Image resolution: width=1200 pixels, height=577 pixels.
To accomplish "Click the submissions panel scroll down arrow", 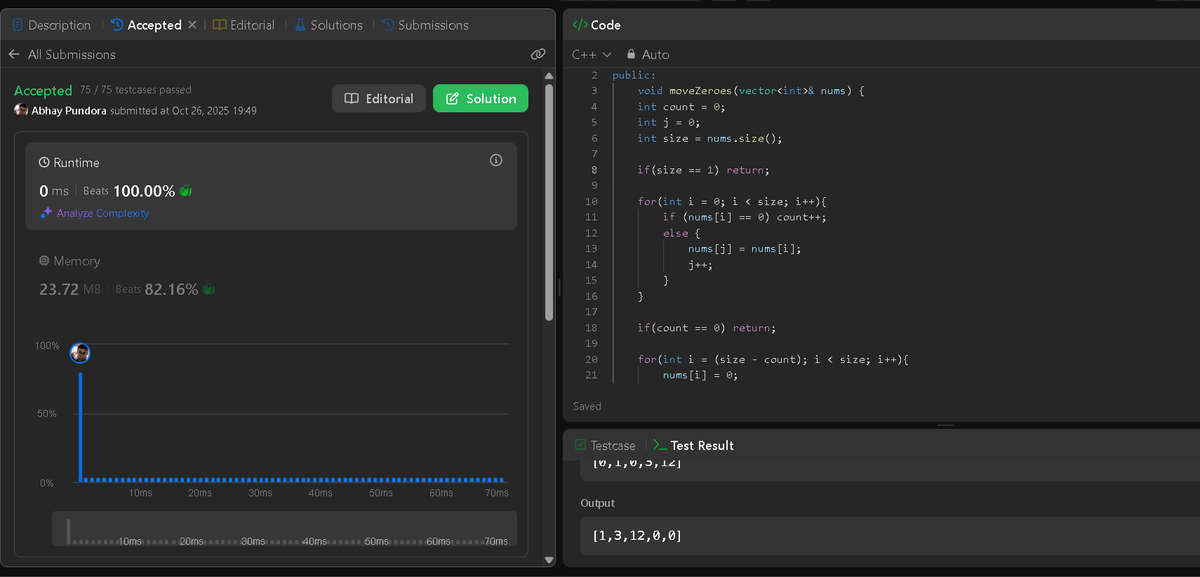I will tap(549, 560).
